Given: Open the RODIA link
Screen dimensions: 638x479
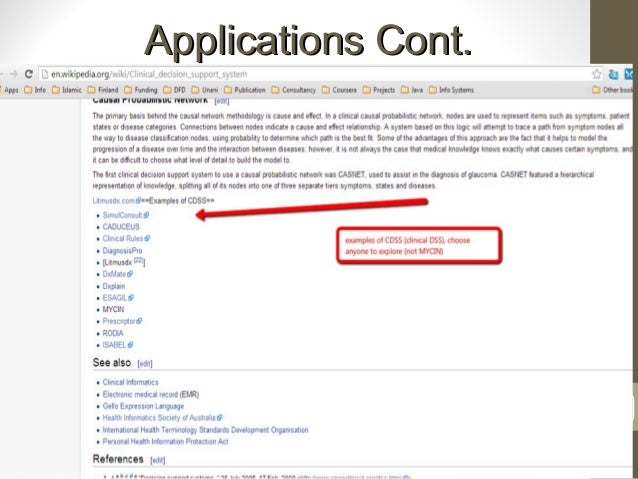Looking at the screenshot, I should click(113, 333).
